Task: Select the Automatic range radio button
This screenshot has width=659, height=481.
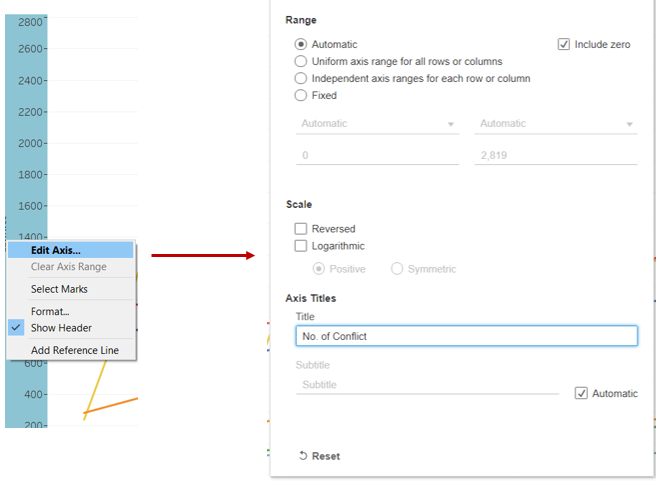Action: pyautogui.click(x=301, y=44)
